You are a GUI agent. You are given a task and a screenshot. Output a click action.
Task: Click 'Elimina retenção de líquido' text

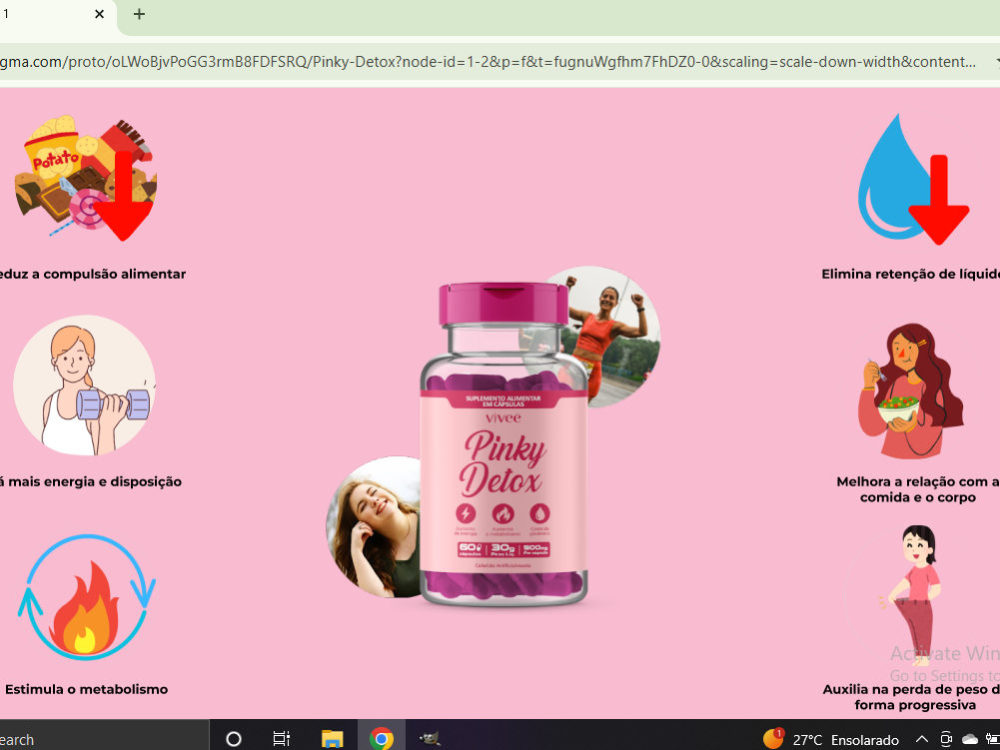tap(911, 274)
